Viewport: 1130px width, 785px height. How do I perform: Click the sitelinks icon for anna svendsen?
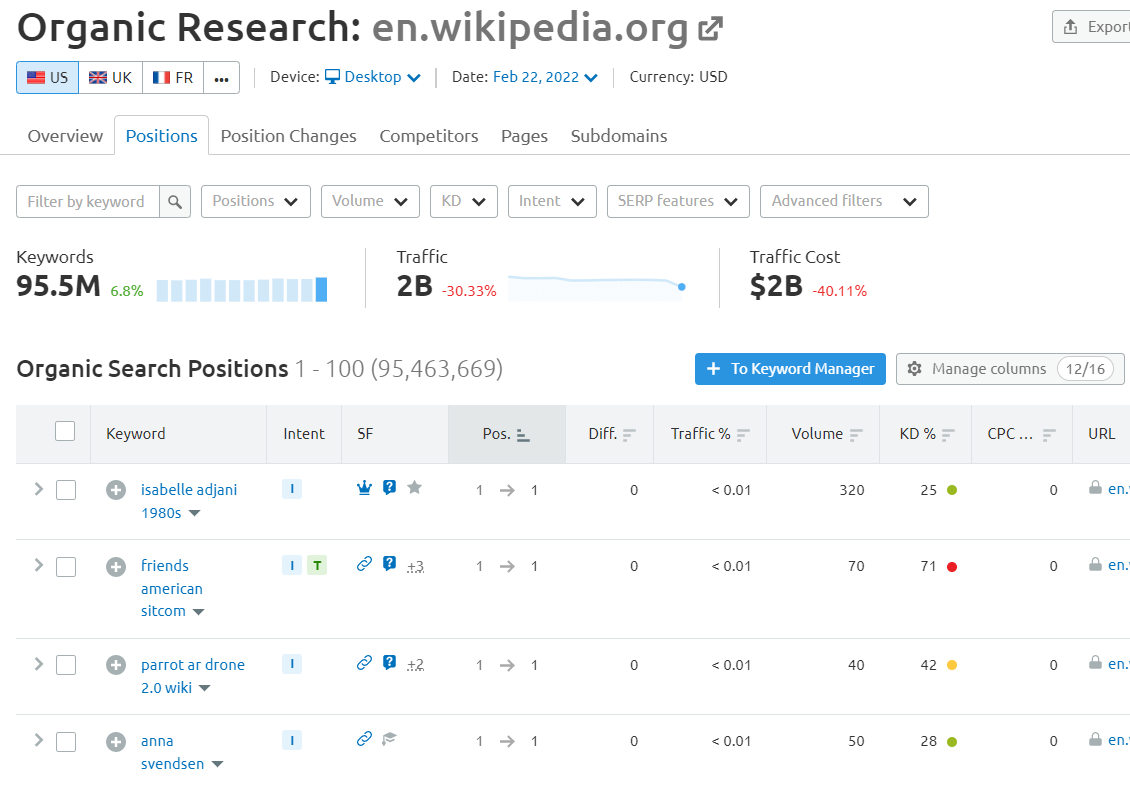click(363, 739)
